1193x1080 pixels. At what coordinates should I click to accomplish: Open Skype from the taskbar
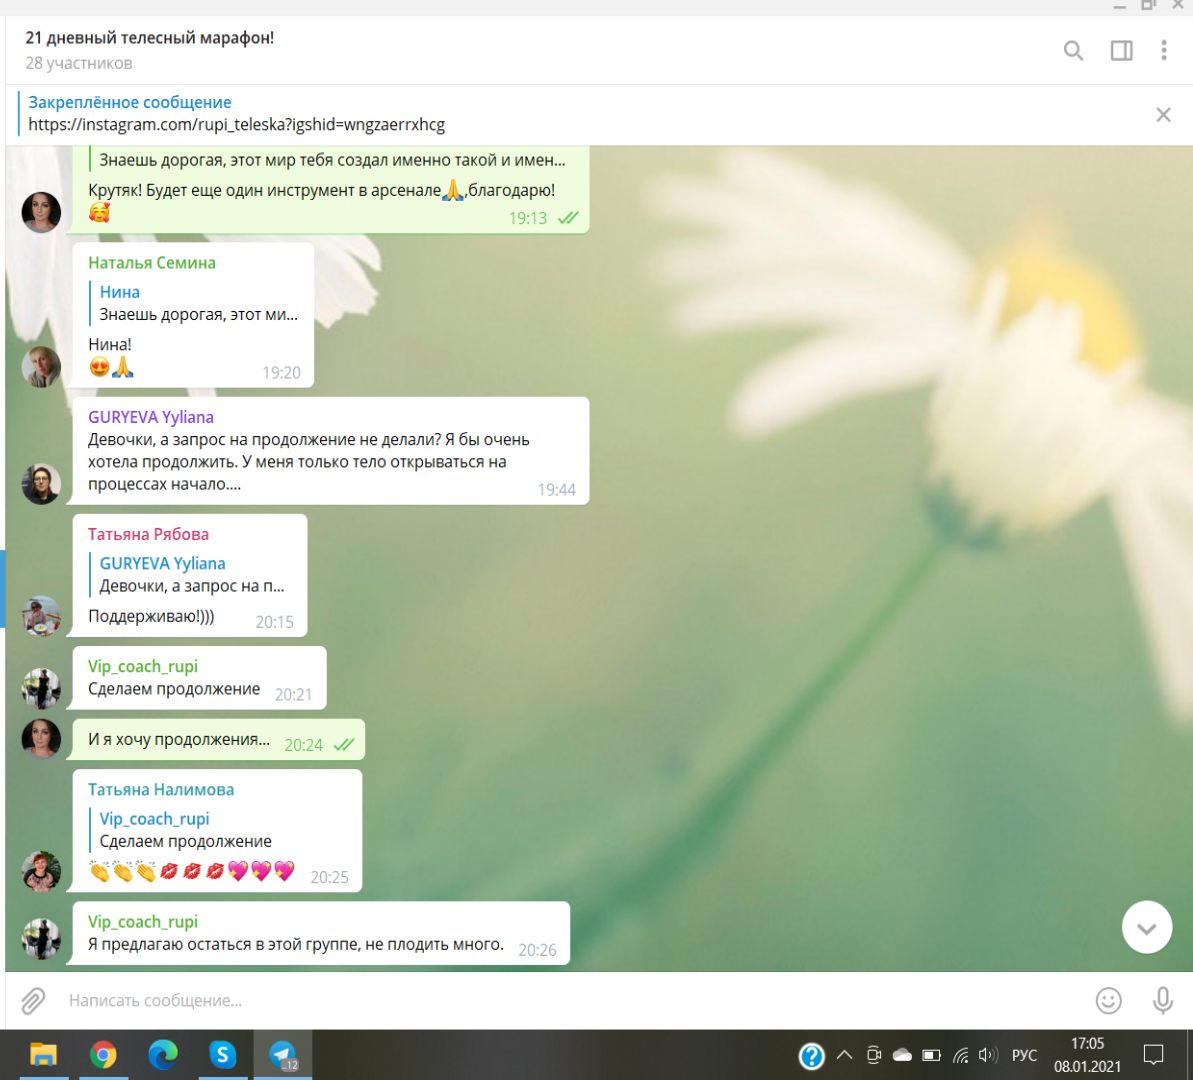[222, 1055]
